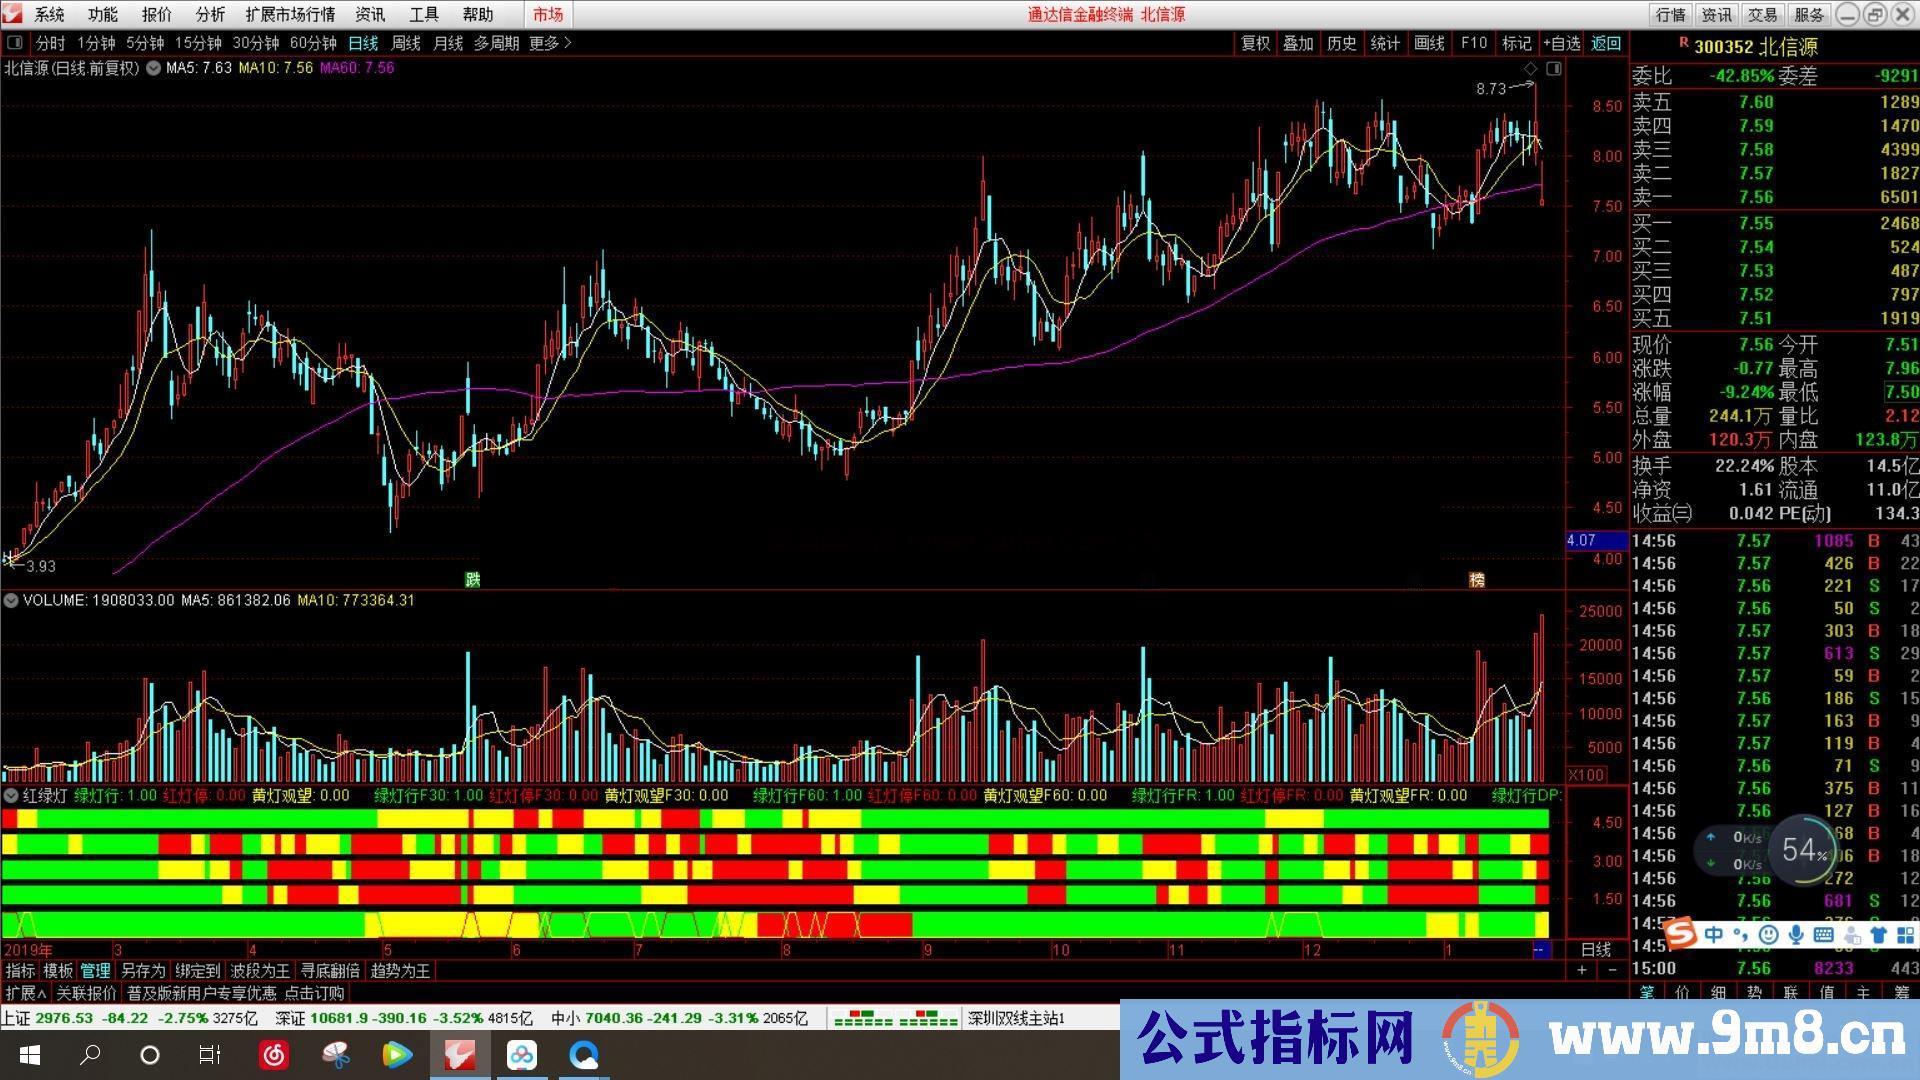Open the 画线 drawing tools dropdown
This screenshot has height=1080, width=1920.
(1429, 43)
